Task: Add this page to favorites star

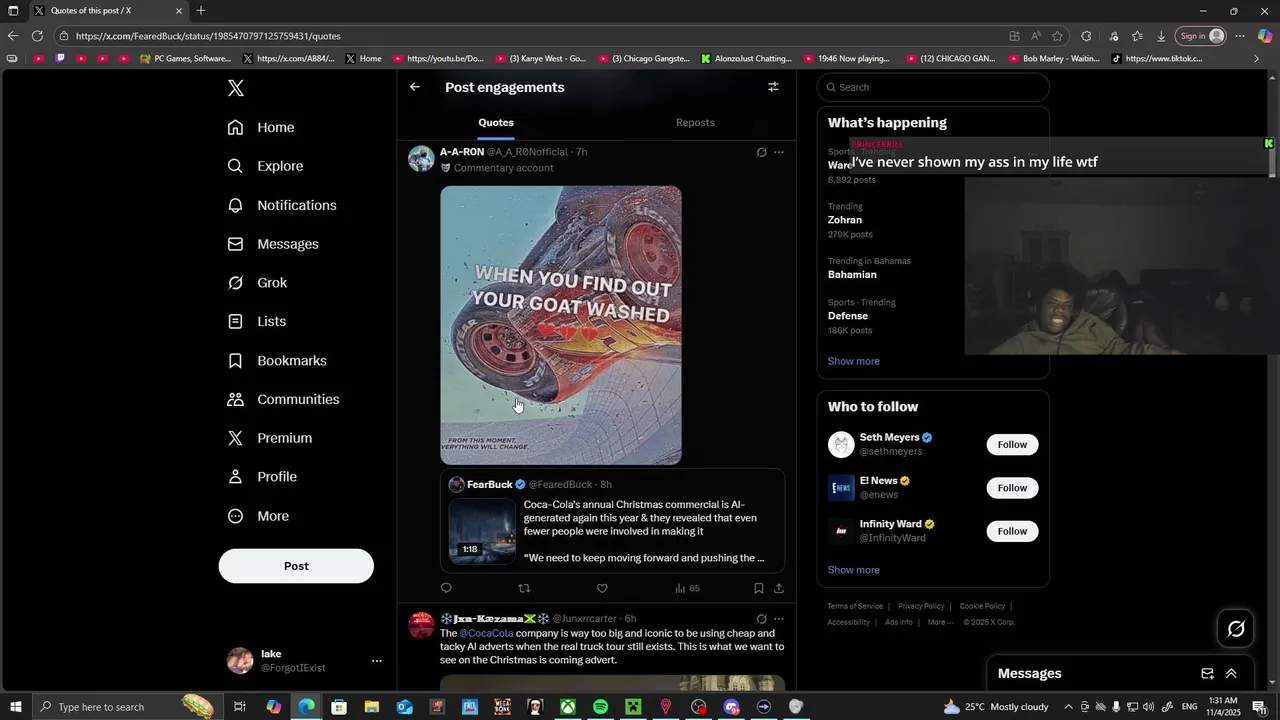Action: click(x=1057, y=36)
